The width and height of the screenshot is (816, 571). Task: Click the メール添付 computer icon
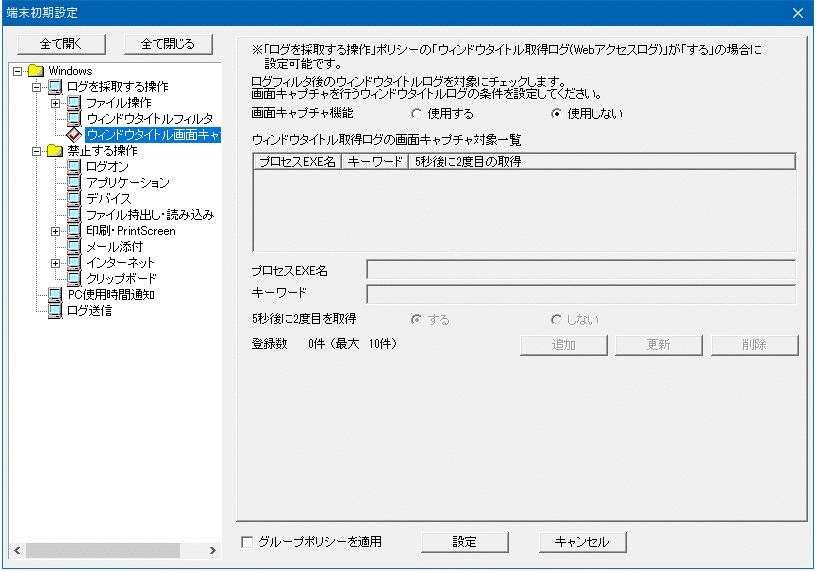pyautogui.click(x=74, y=246)
